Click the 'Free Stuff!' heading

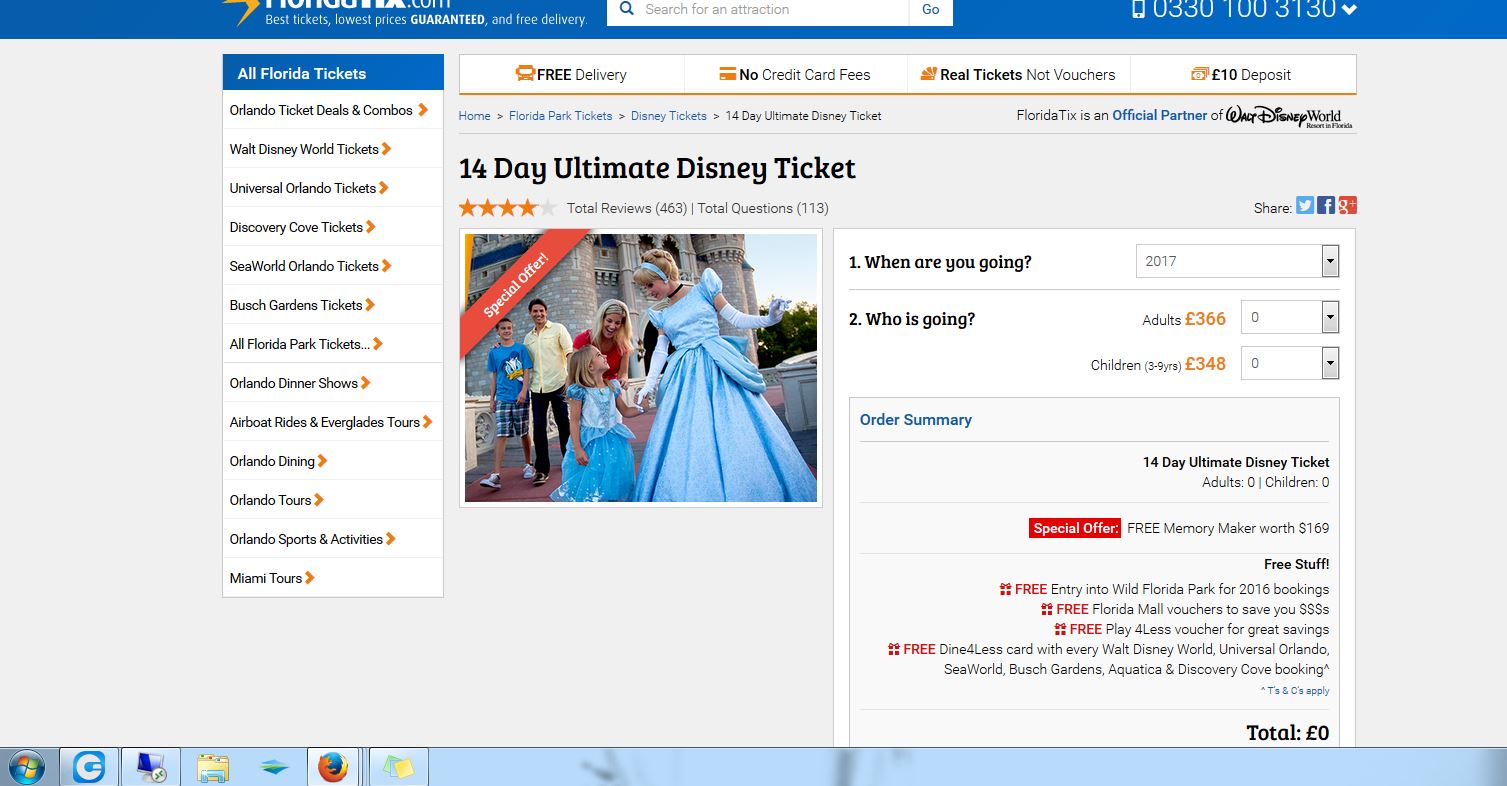[1297, 564]
